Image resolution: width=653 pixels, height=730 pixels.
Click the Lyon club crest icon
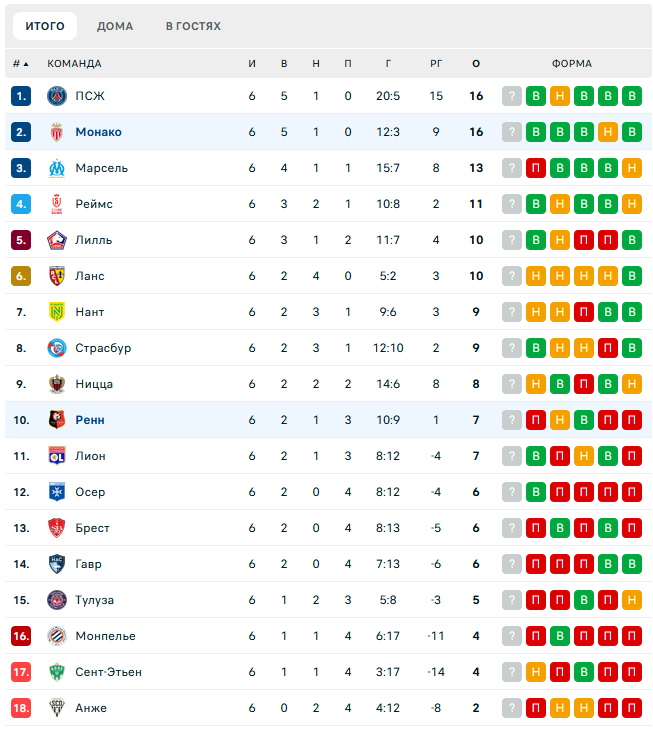coord(56,456)
